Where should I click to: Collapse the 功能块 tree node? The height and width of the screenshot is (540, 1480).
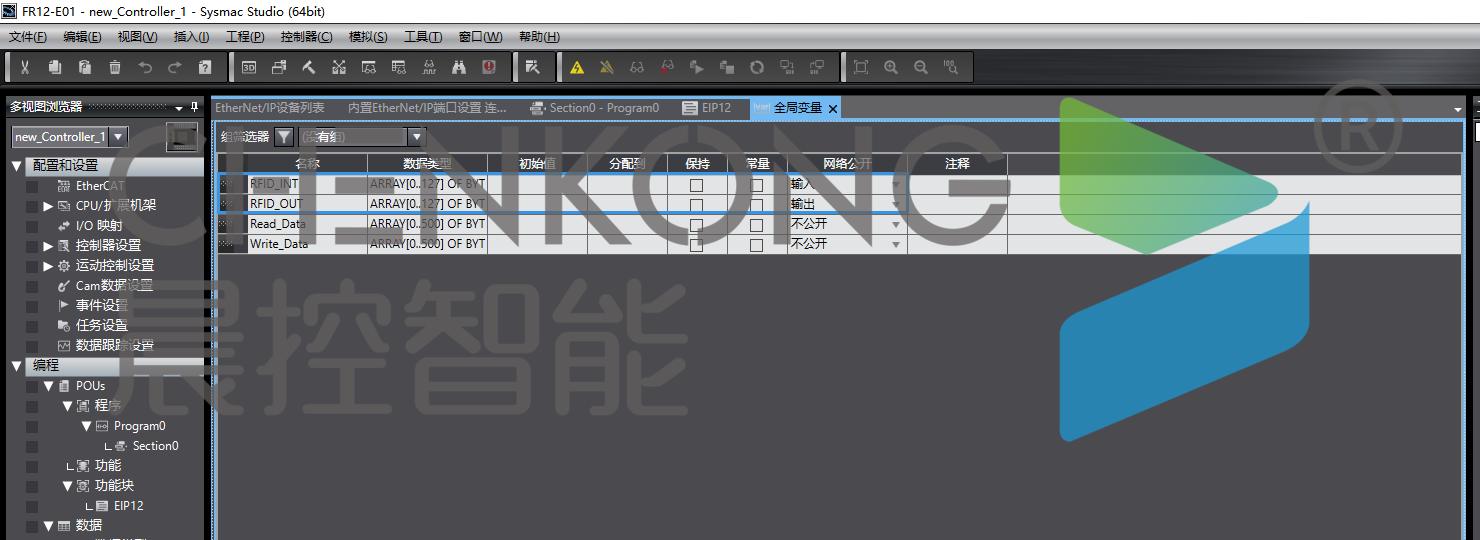(67, 486)
